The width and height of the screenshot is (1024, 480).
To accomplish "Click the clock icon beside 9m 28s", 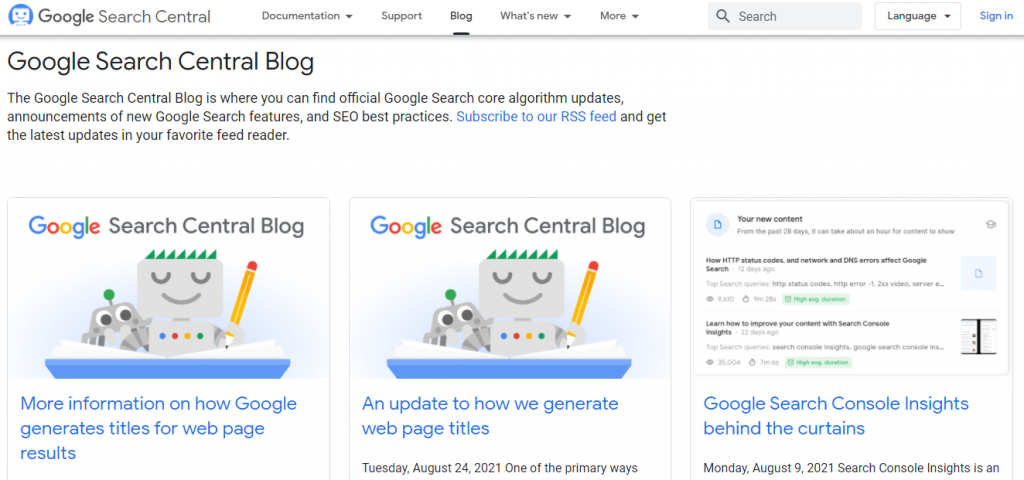I will tap(749, 299).
